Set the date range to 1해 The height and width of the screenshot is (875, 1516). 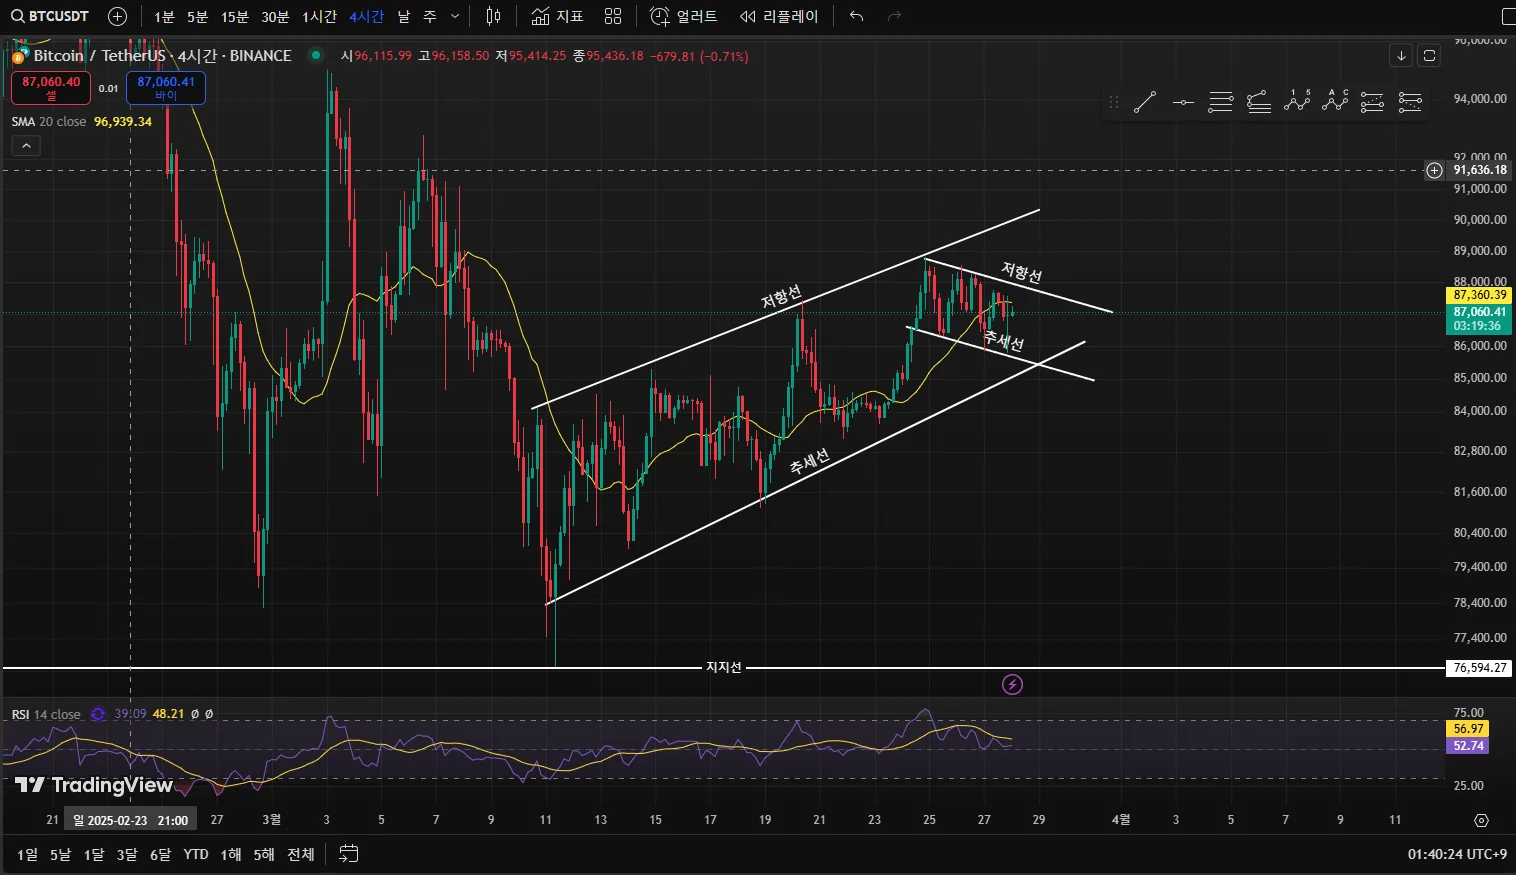tap(231, 854)
